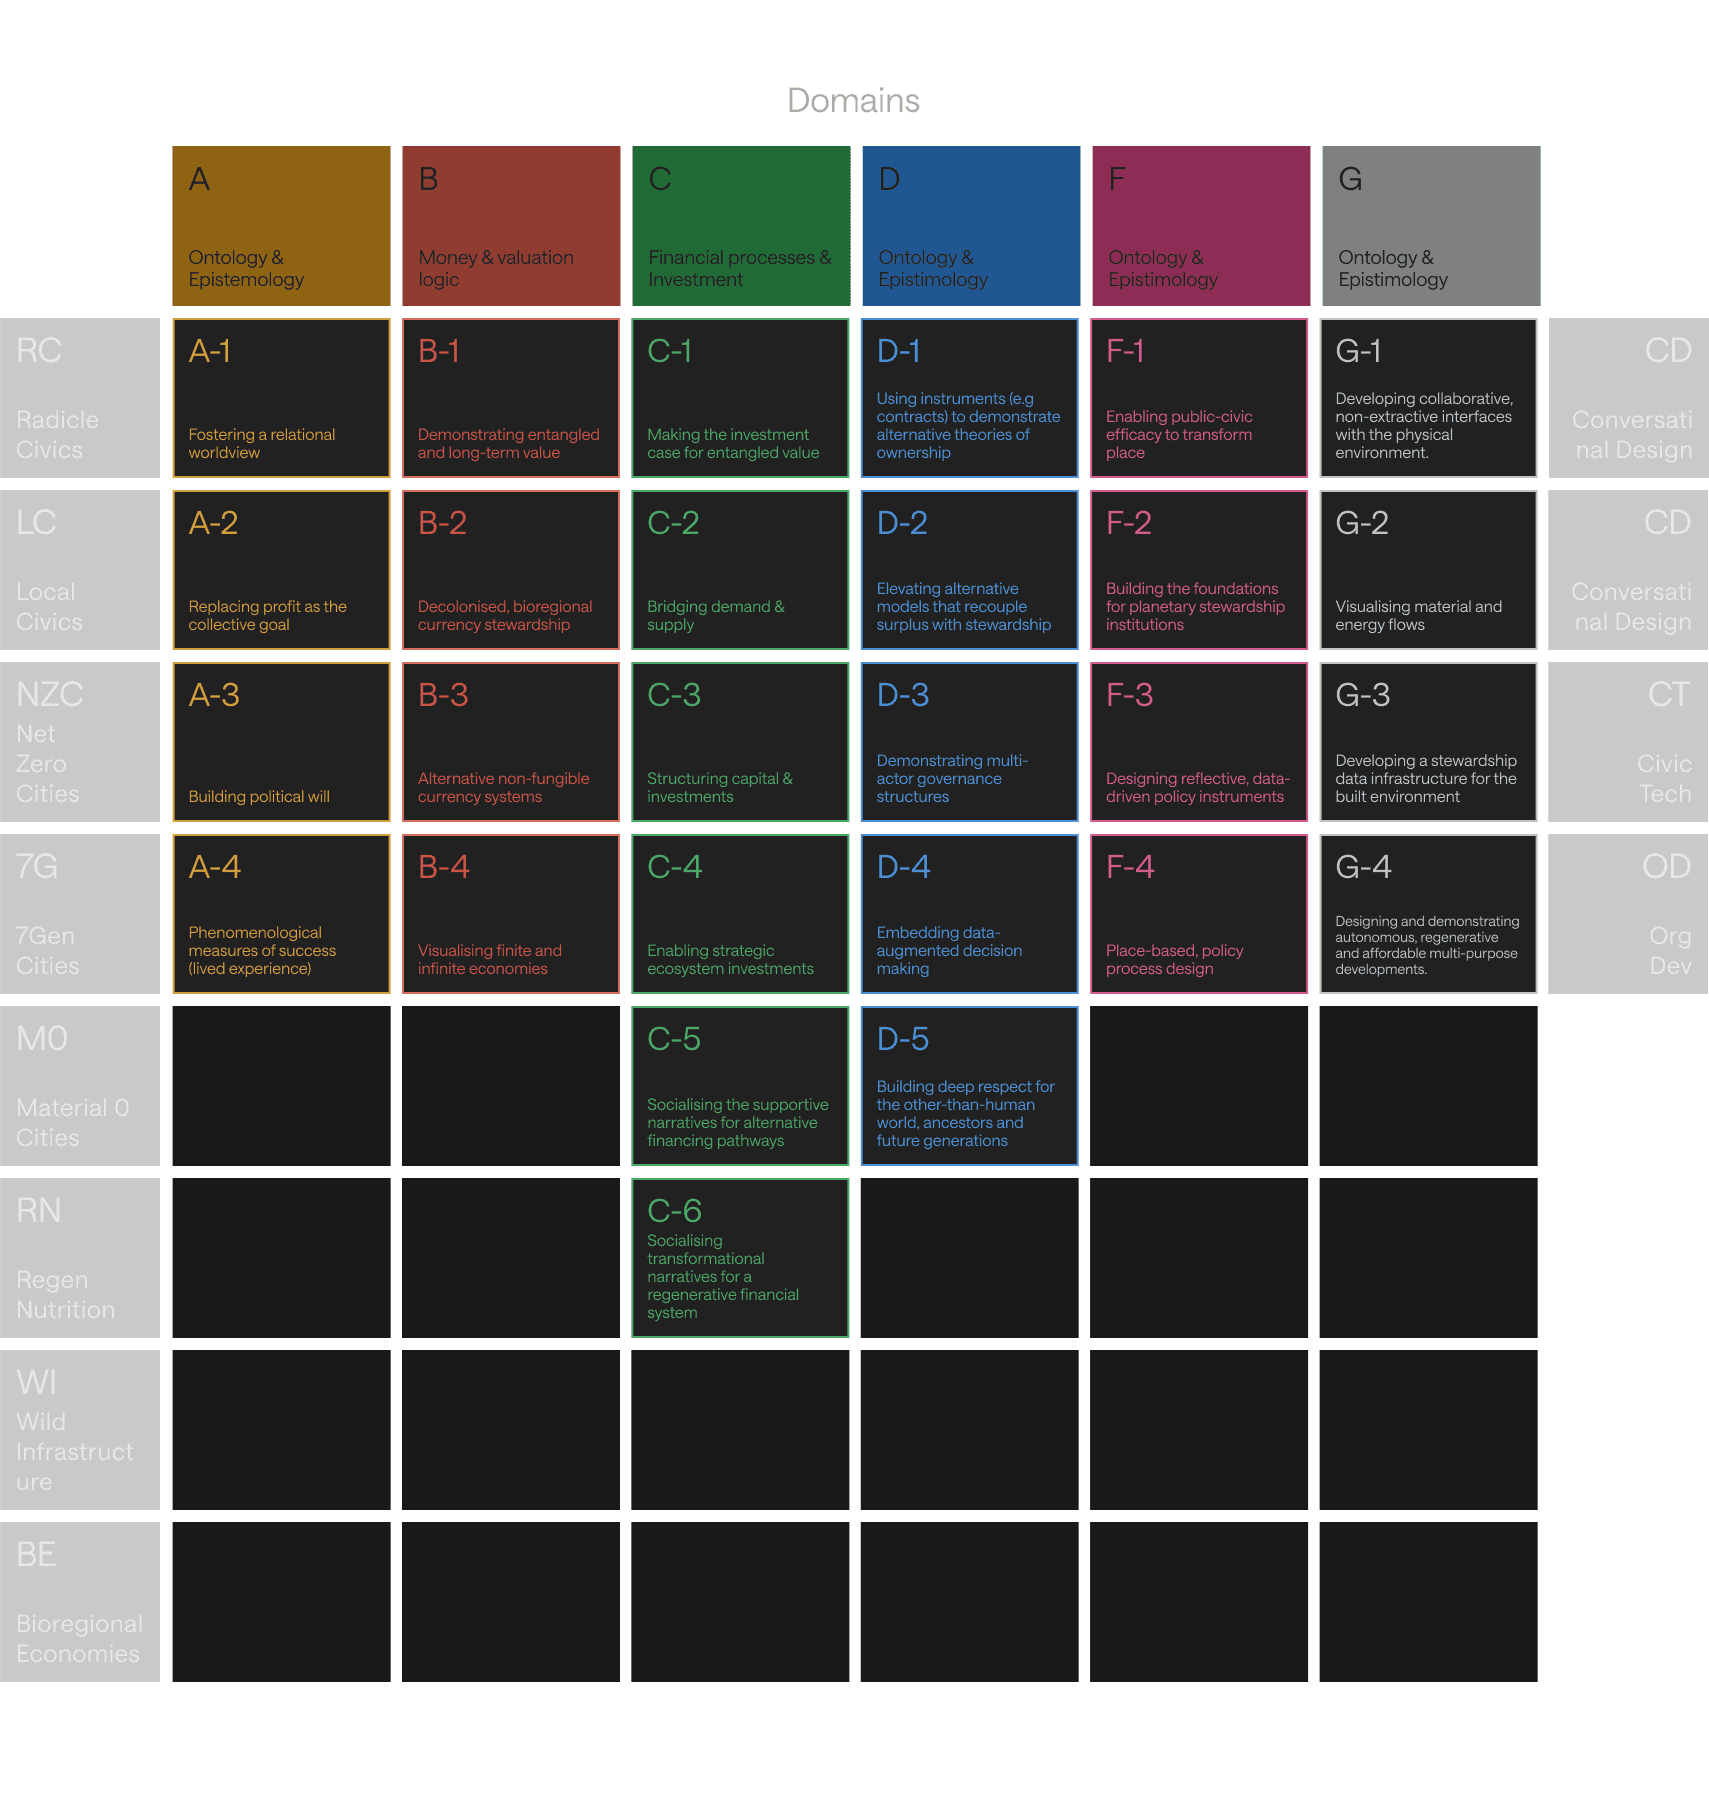Click the gray domain G header tile

pos(1431,226)
